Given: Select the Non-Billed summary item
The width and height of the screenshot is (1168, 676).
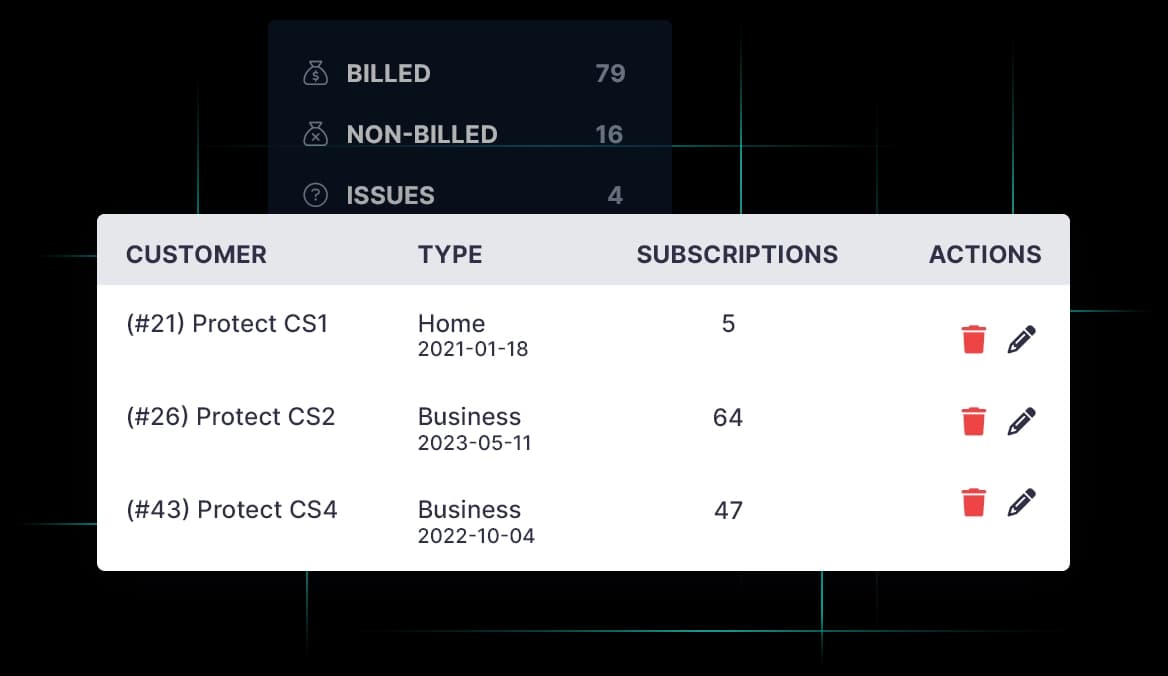Looking at the screenshot, I should (421, 134).
